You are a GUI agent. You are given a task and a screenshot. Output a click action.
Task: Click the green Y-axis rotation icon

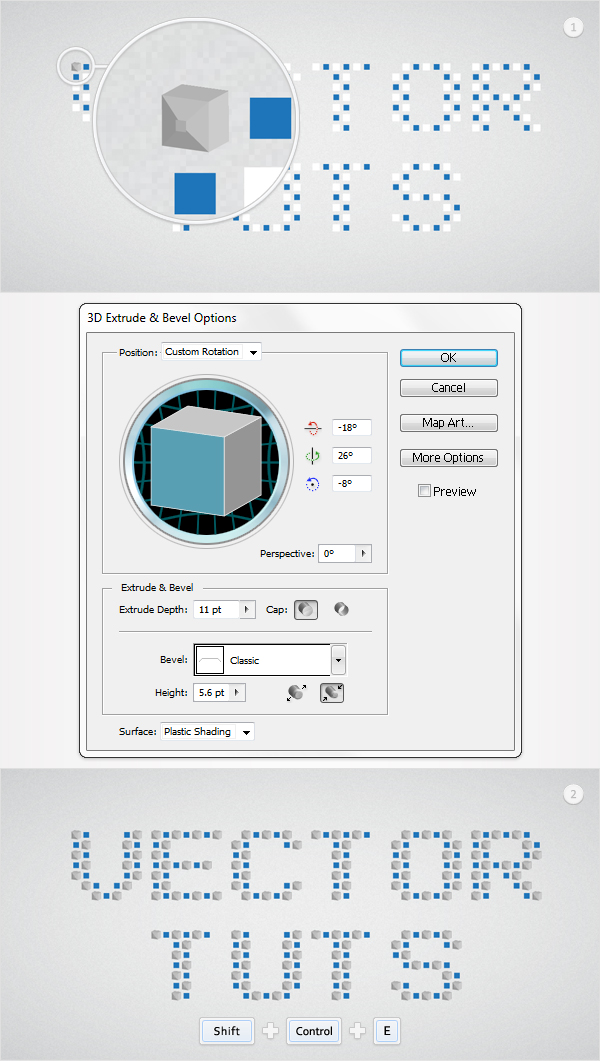[x=312, y=455]
